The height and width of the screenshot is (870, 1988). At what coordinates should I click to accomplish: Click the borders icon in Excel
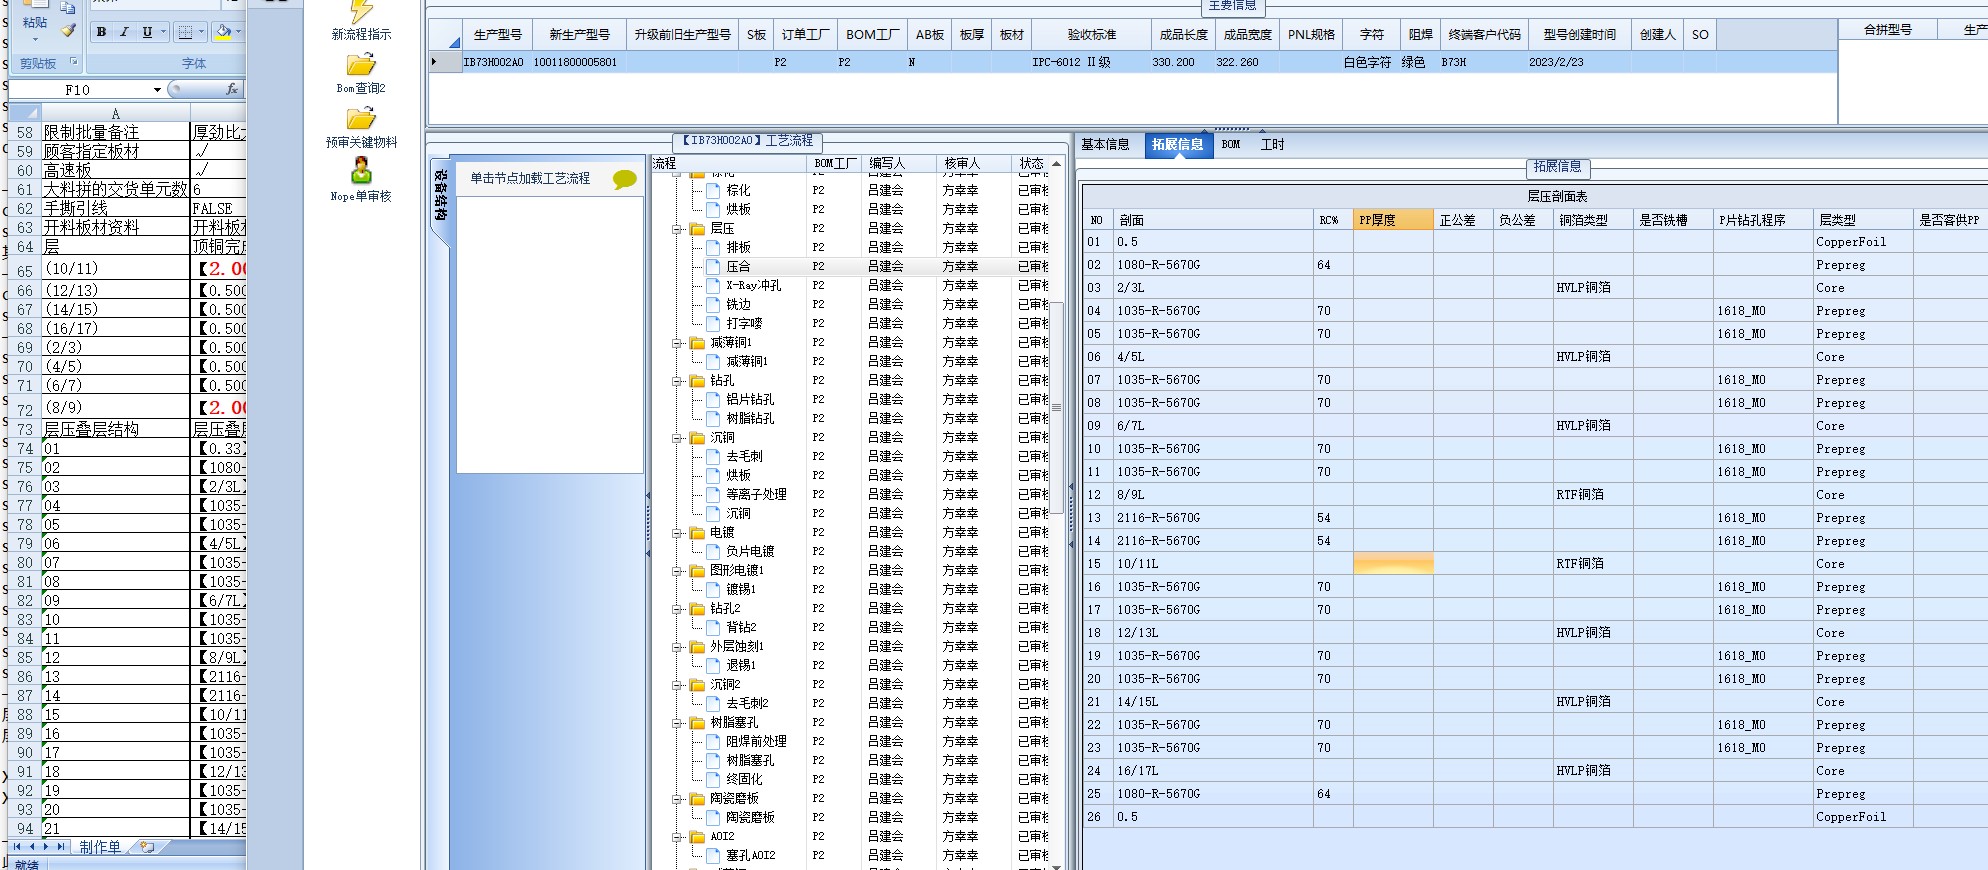coord(185,32)
